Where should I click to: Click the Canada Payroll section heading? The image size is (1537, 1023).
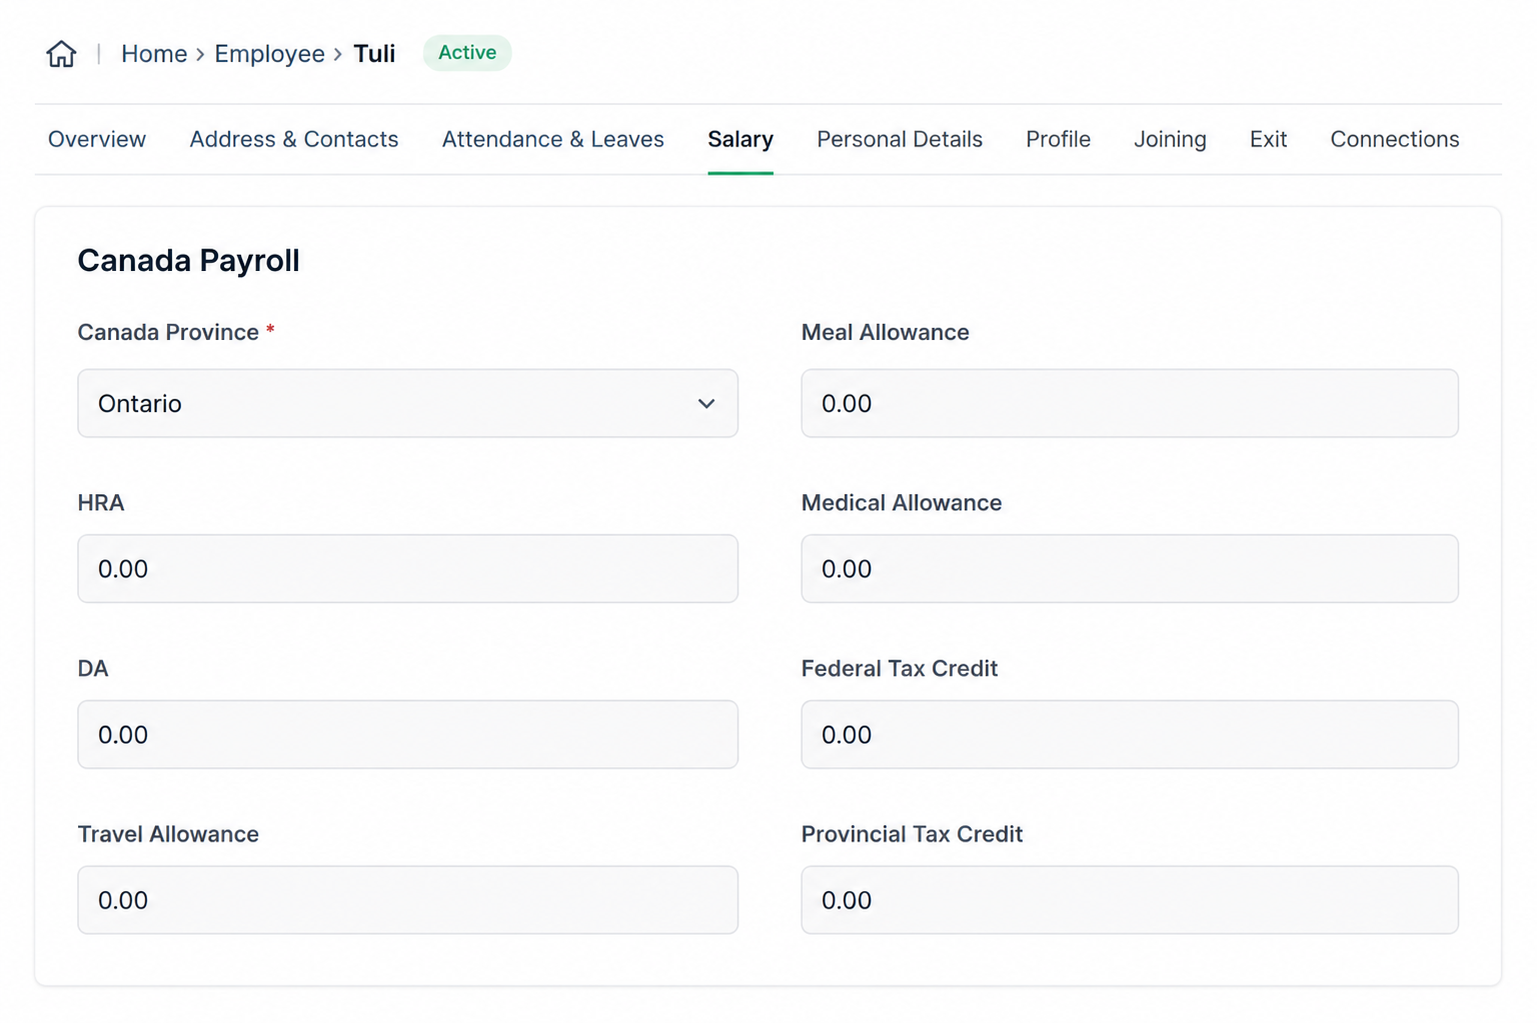click(x=189, y=260)
